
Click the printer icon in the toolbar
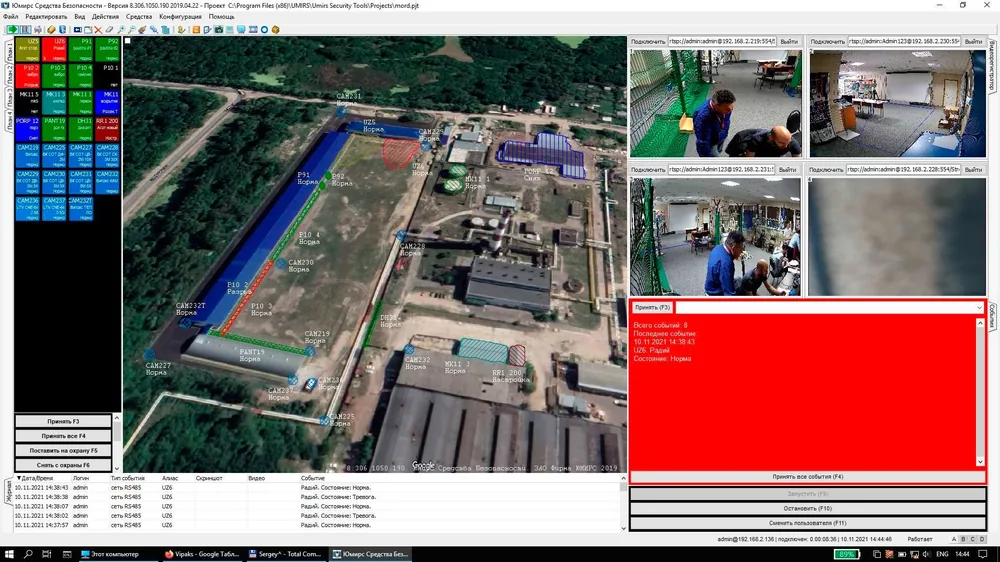click(38, 29)
